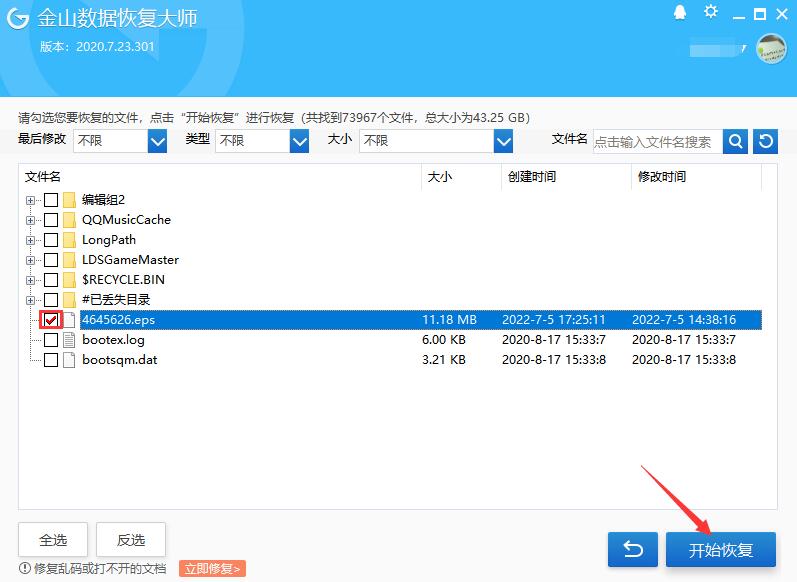Check the QQMusicCache checkbox
The height and width of the screenshot is (582, 797).
coord(51,220)
